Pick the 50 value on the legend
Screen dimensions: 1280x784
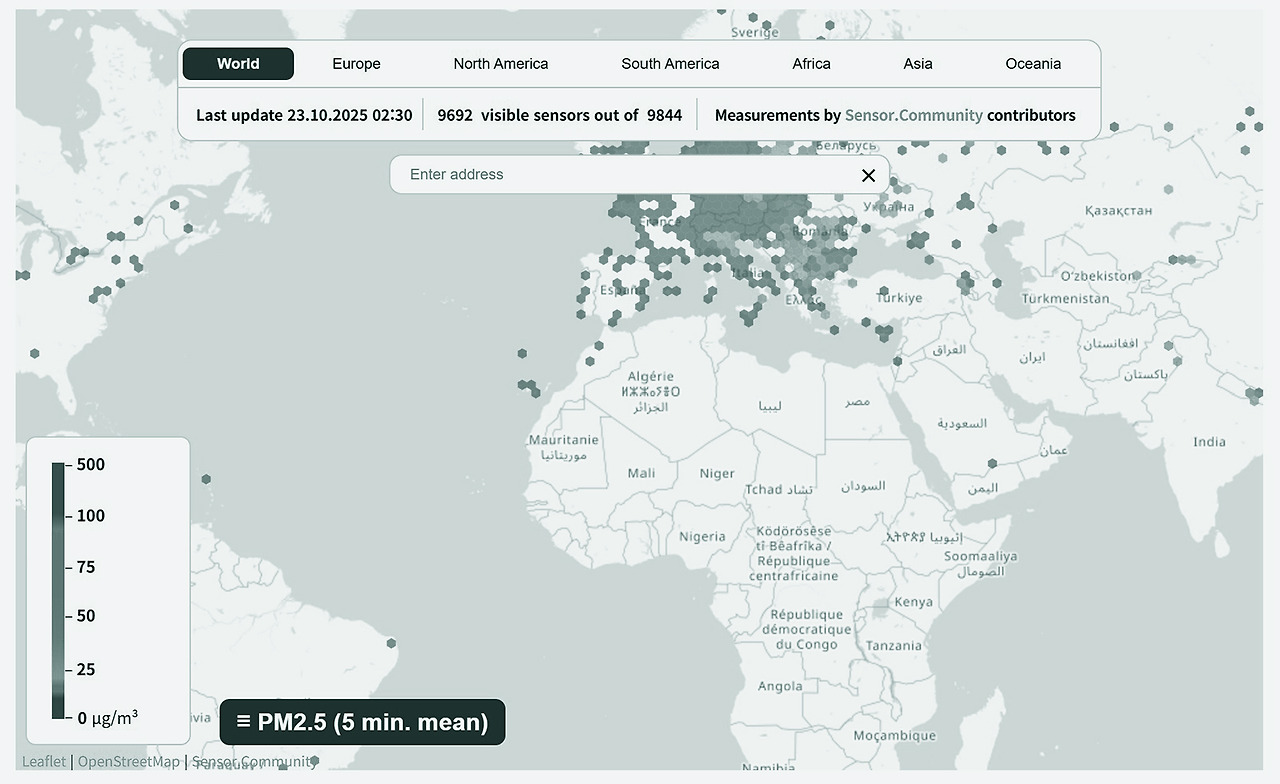[x=86, y=616]
